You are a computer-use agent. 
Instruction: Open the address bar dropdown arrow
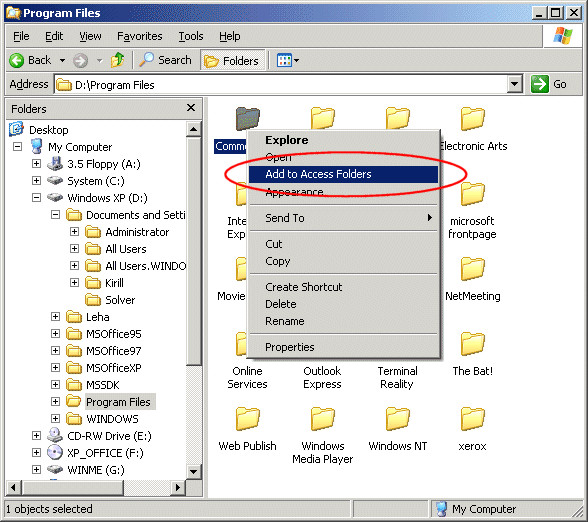coord(514,84)
